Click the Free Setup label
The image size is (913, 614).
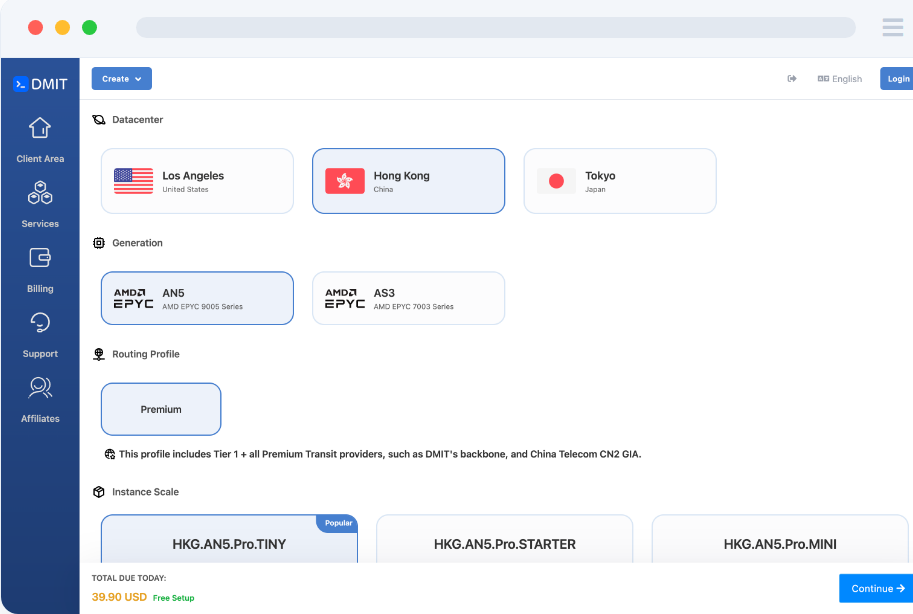pyautogui.click(x=174, y=598)
